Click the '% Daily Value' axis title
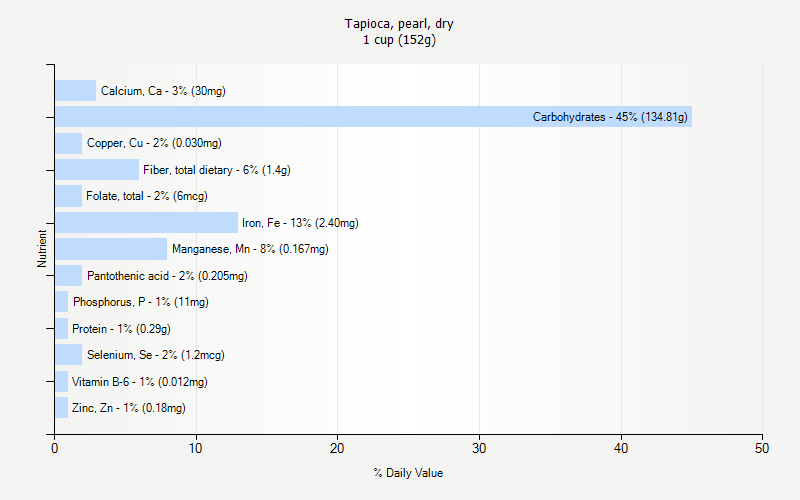This screenshot has height=500, width=800. point(408,473)
